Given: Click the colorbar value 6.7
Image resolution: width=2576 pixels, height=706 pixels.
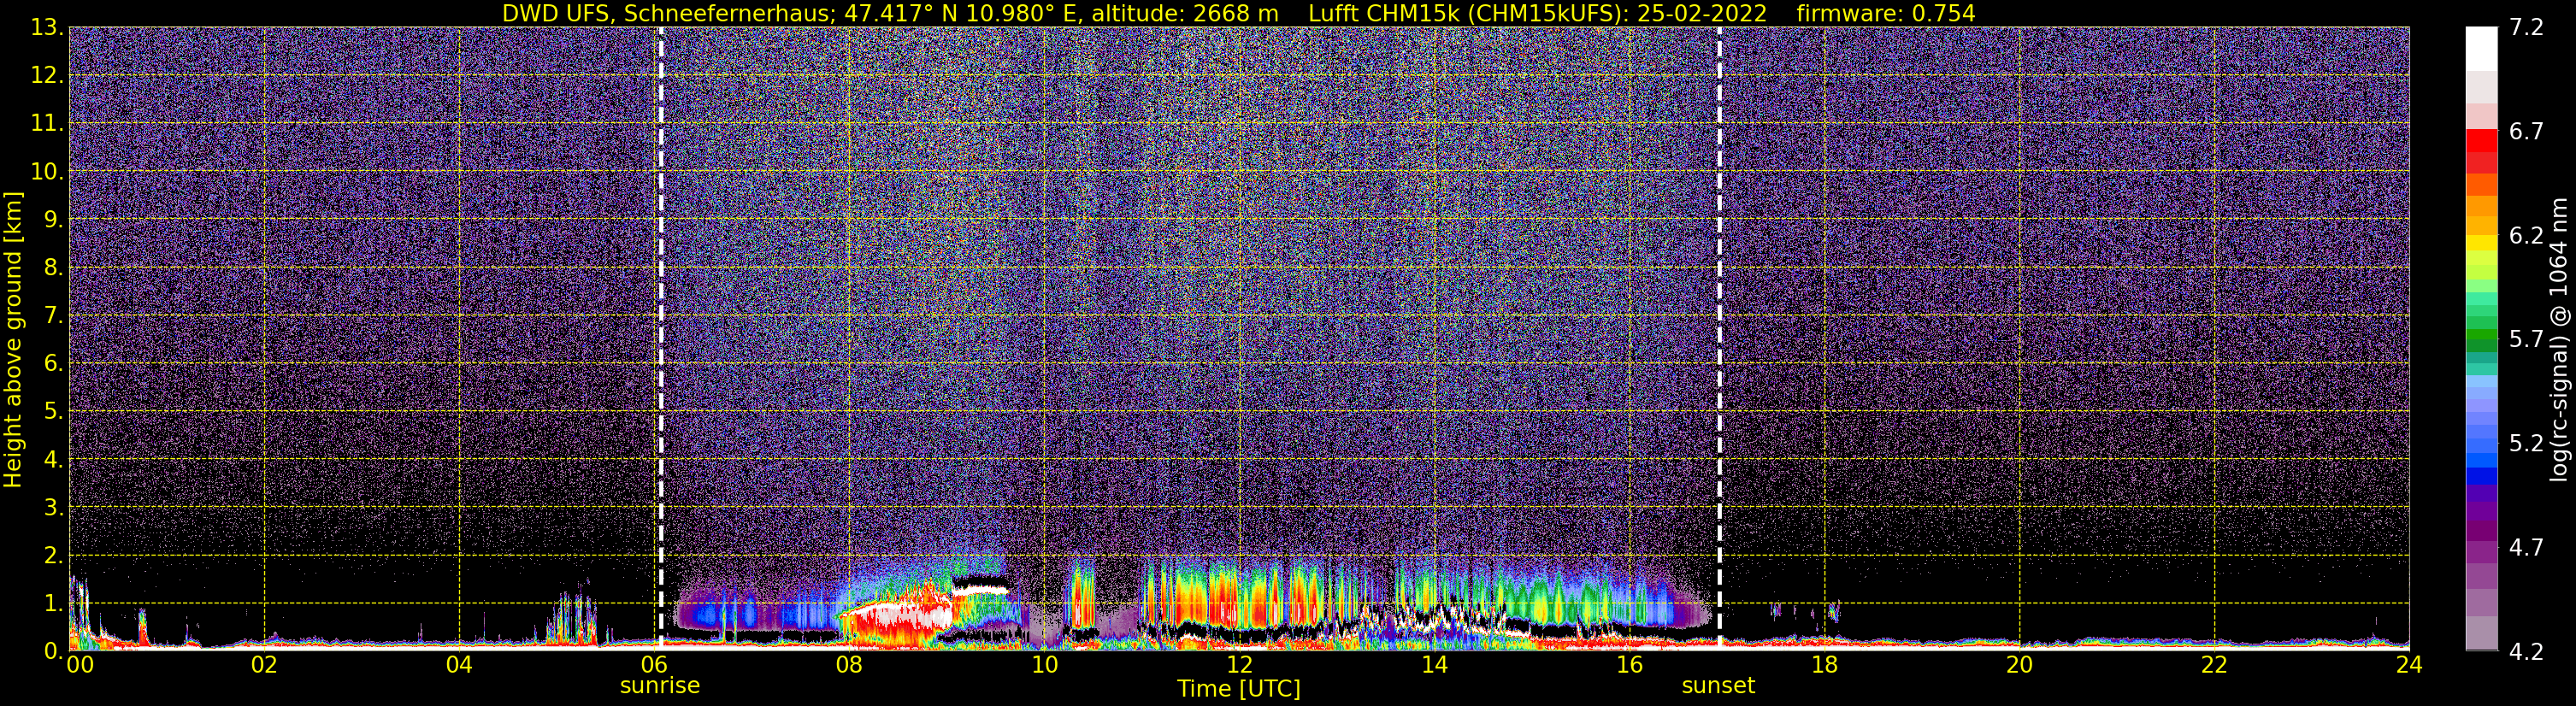Looking at the screenshot, I should click(2526, 132).
